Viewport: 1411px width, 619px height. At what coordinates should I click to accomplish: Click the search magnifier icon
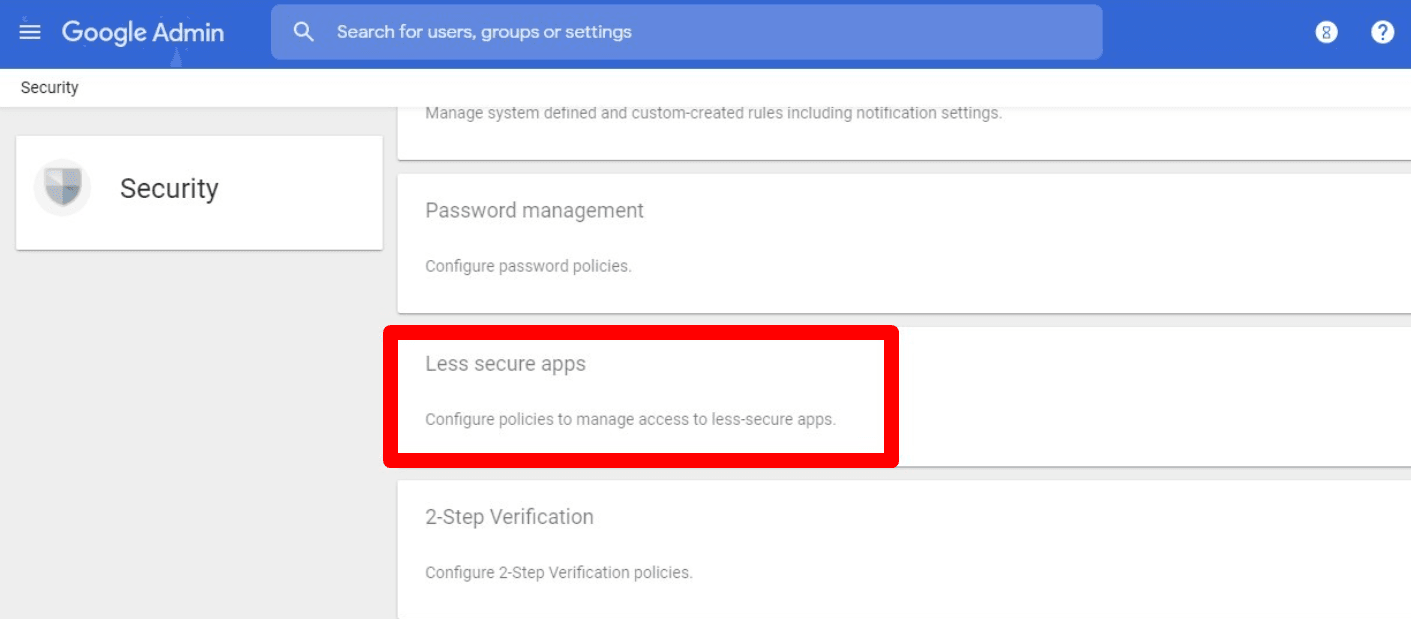(x=303, y=31)
